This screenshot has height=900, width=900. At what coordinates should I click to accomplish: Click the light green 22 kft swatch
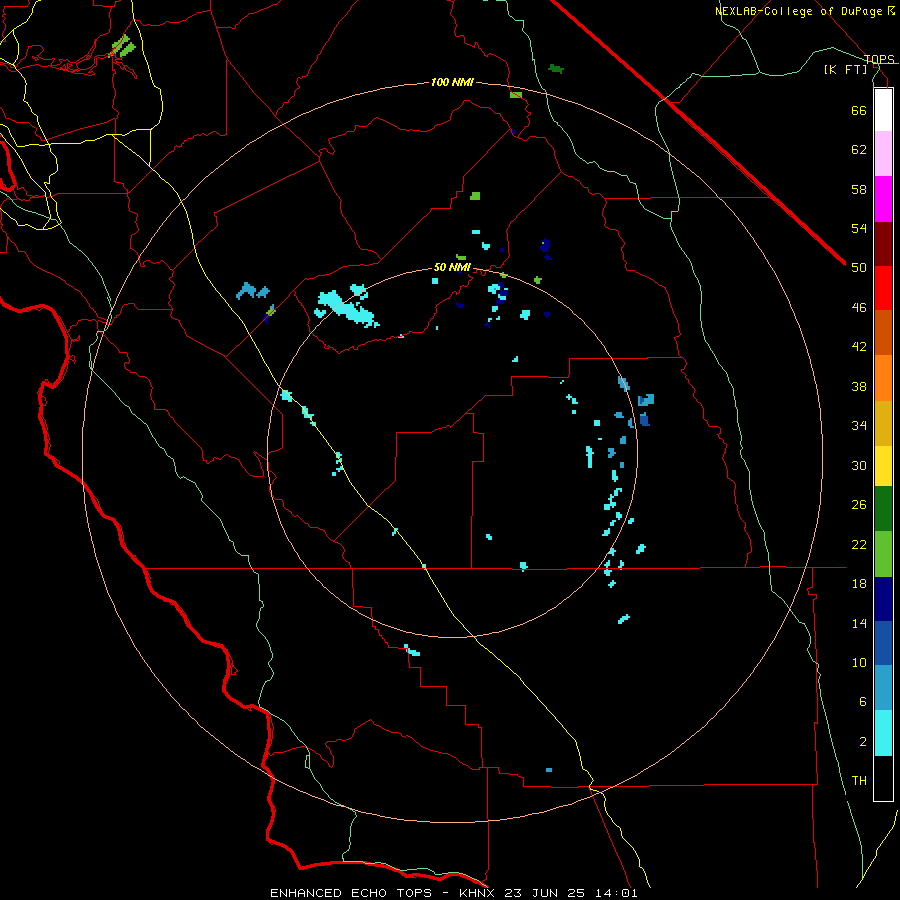click(883, 554)
